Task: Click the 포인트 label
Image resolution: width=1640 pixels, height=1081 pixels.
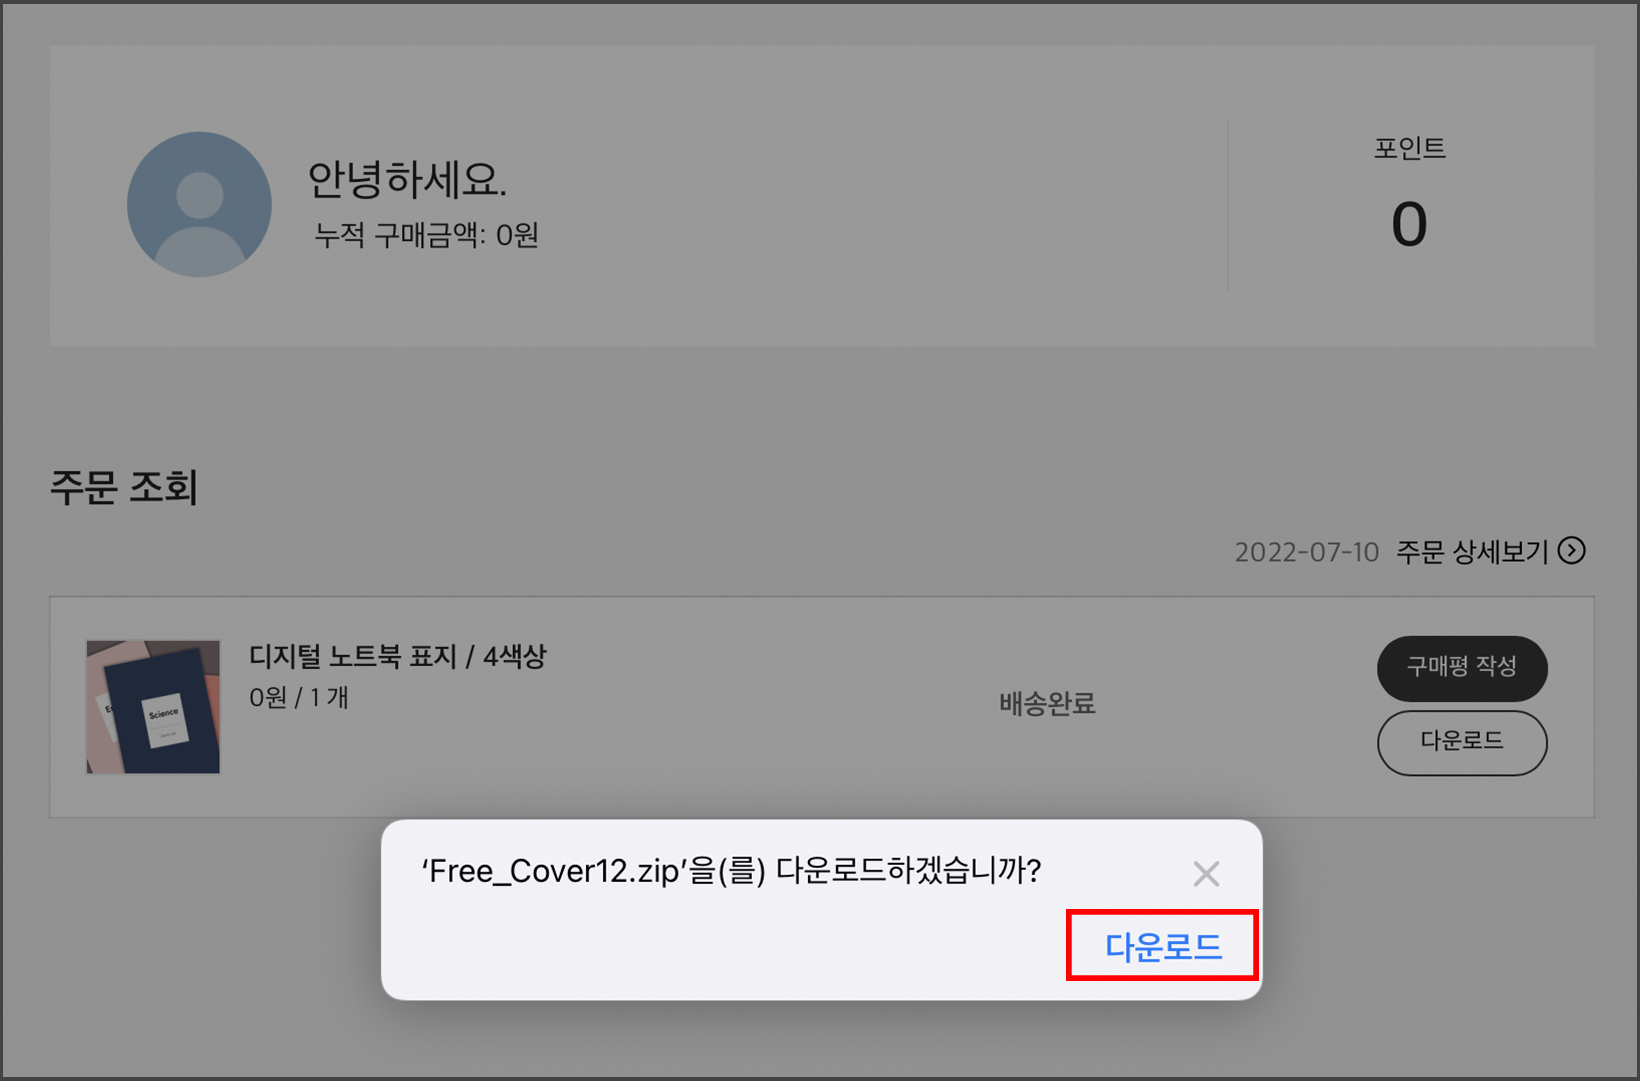Action: pos(1409,148)
